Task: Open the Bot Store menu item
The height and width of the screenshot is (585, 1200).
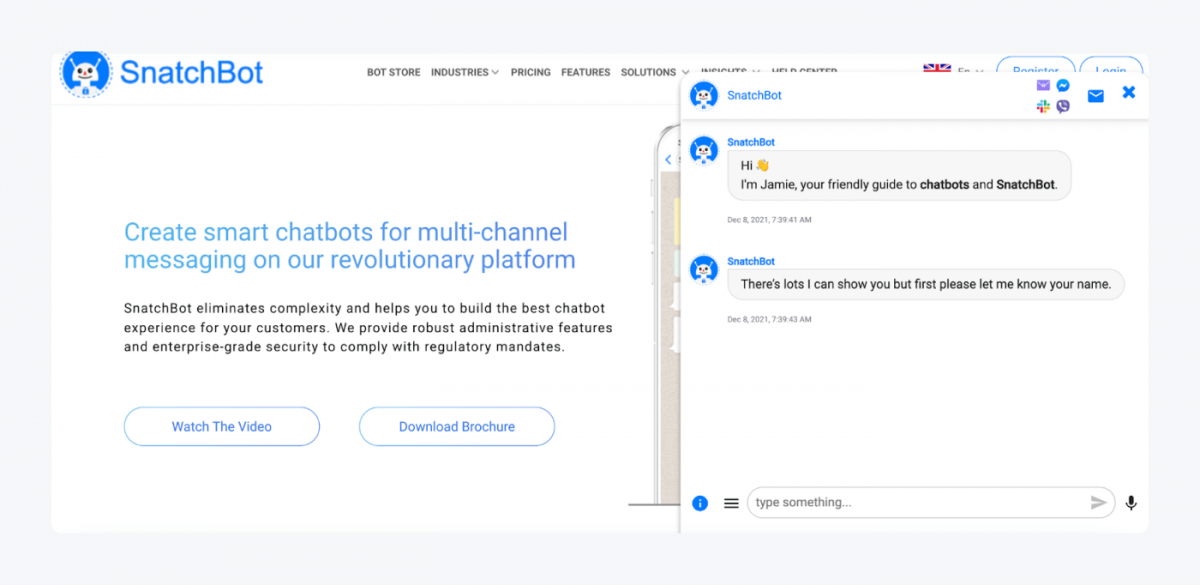Action: 394,72
